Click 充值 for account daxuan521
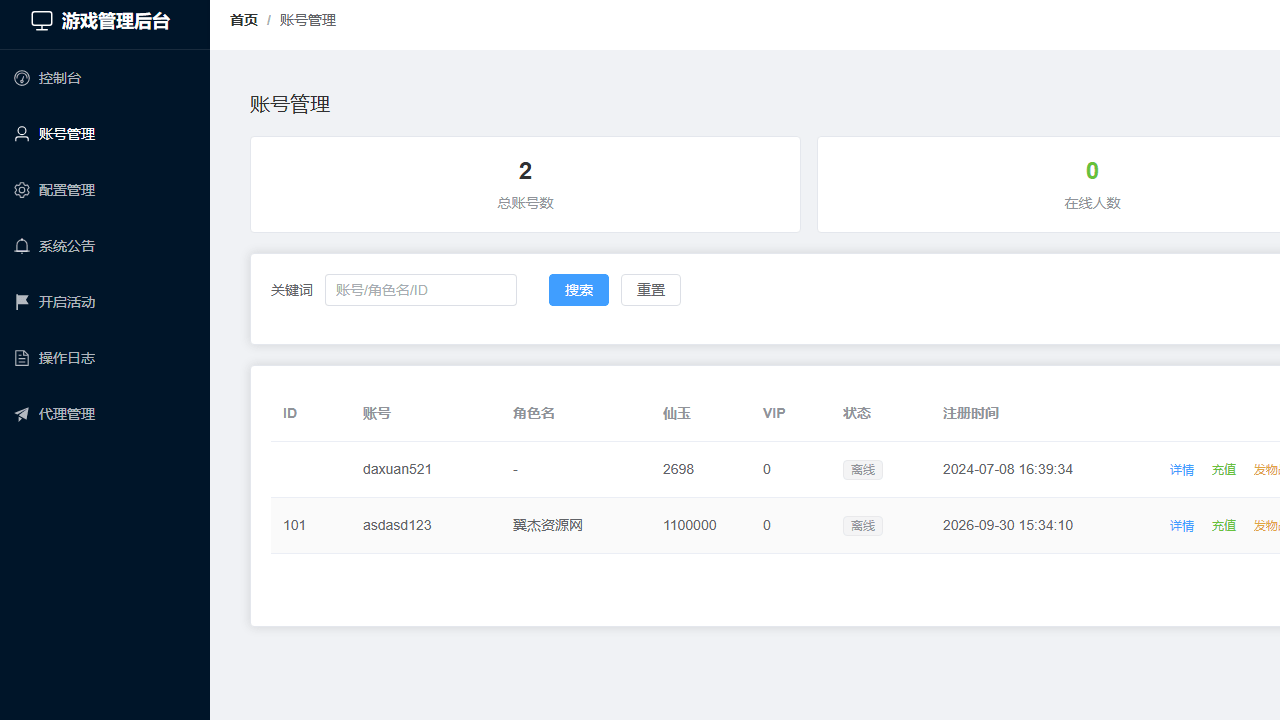This screenshot has width=1280, height=720. [x=1224, y=470]
